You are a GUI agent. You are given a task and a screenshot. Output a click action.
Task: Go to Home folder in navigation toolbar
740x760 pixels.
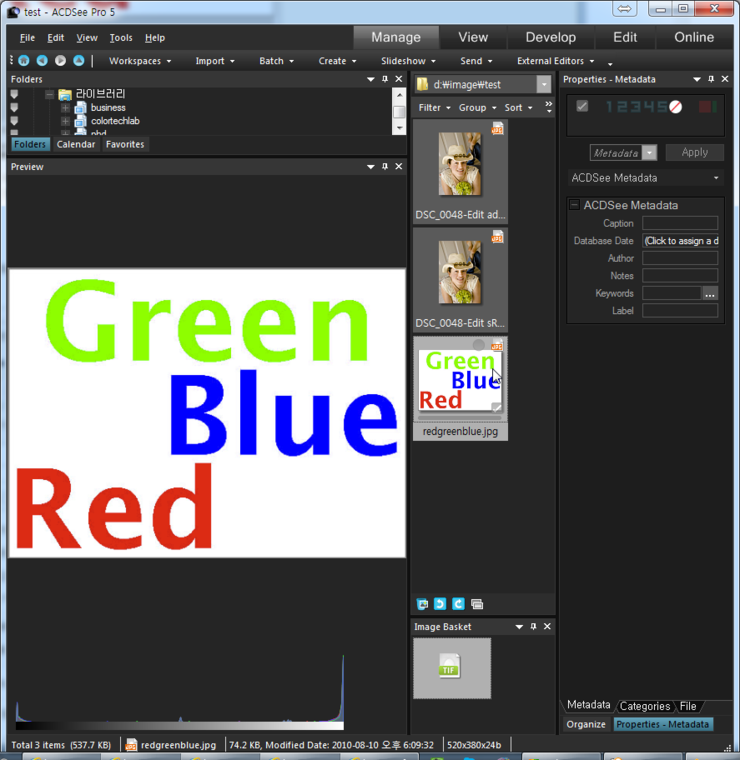click(x=23, y=61)
